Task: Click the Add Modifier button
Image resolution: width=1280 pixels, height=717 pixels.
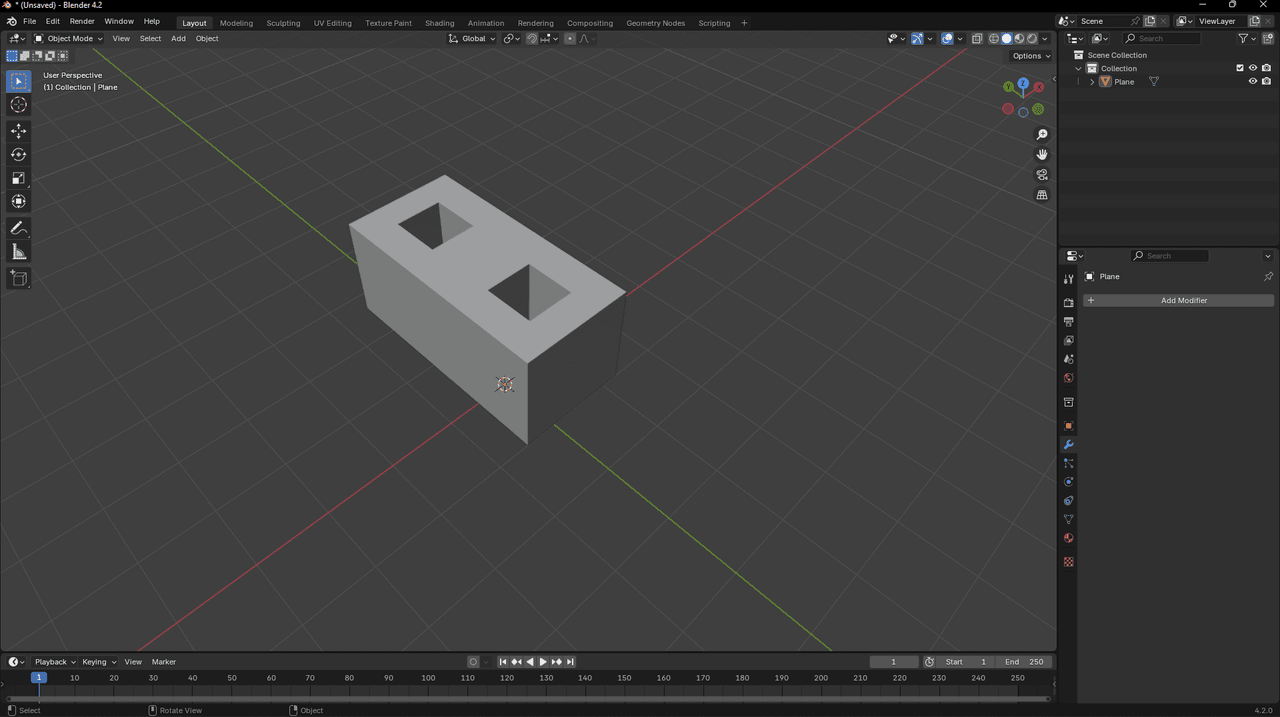Action: [x=1179, y=300]
